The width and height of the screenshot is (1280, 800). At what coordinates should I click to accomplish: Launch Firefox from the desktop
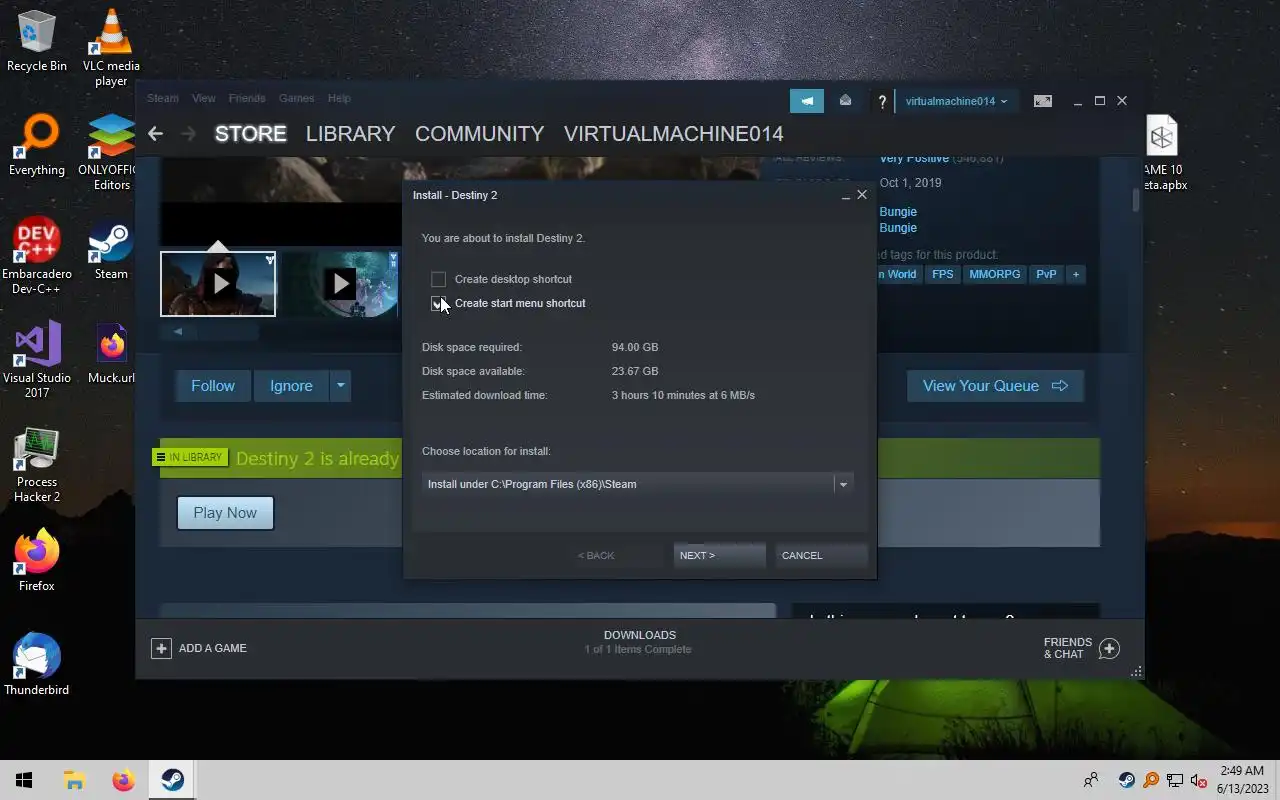point(37,560)
